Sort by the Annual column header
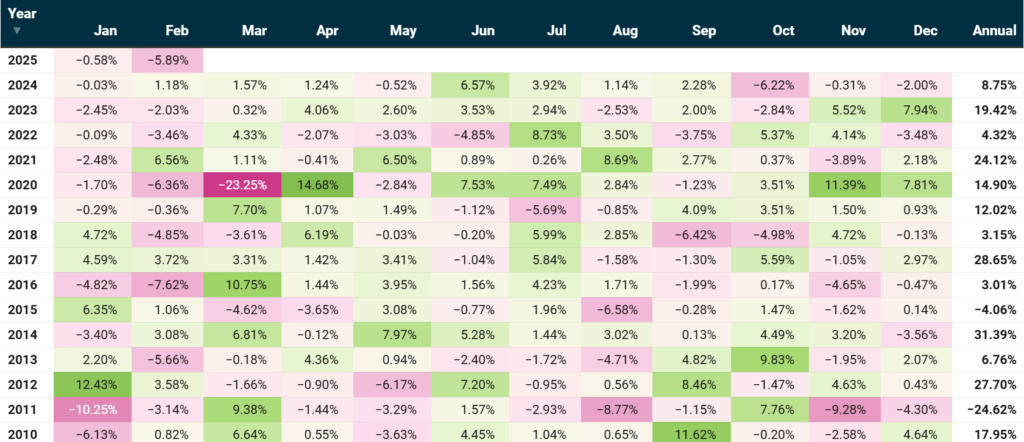The width and height of the screenshot is (1024, 442). click(x=994, y=31)
